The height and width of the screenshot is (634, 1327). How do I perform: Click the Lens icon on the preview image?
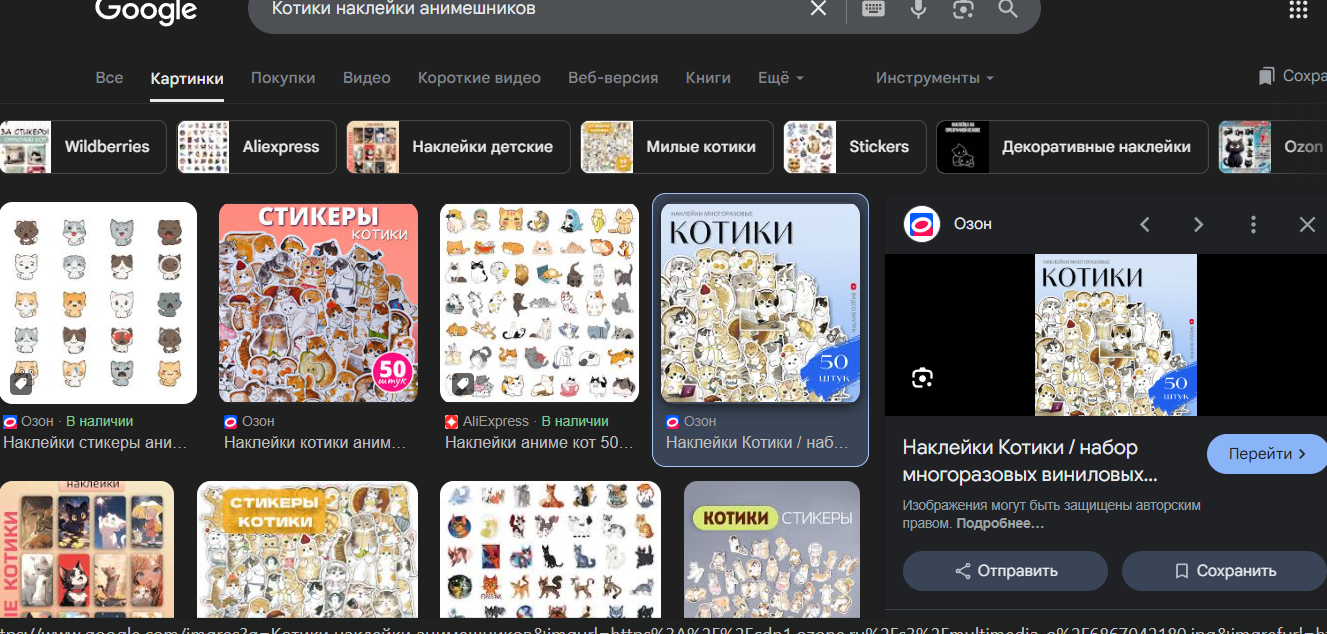(x=922, y=378)
